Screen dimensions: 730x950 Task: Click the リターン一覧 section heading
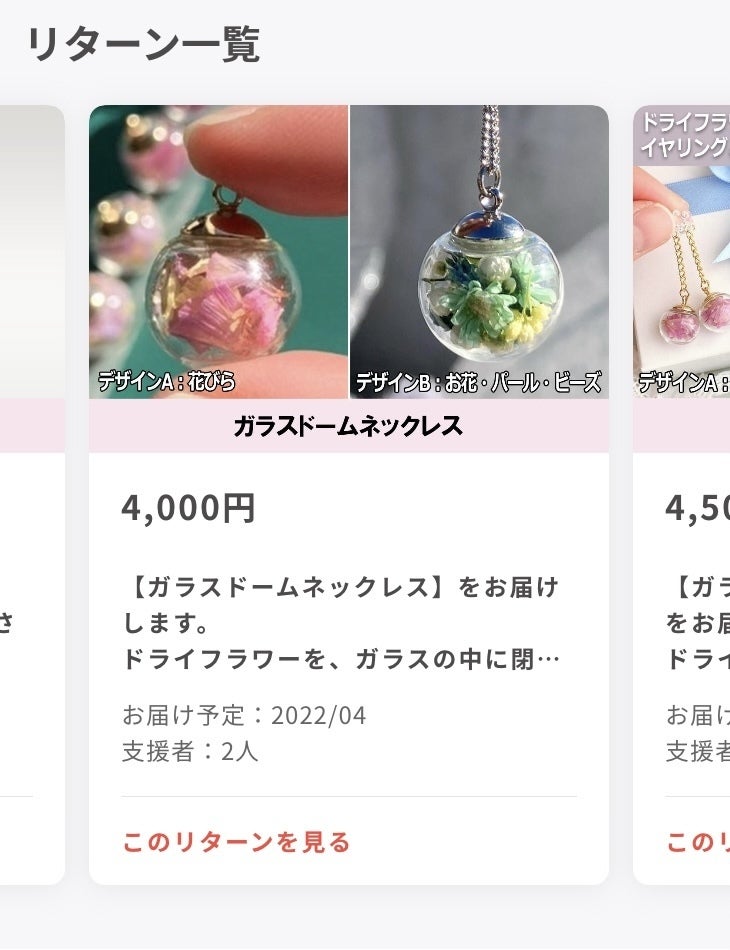pos(144,44)
